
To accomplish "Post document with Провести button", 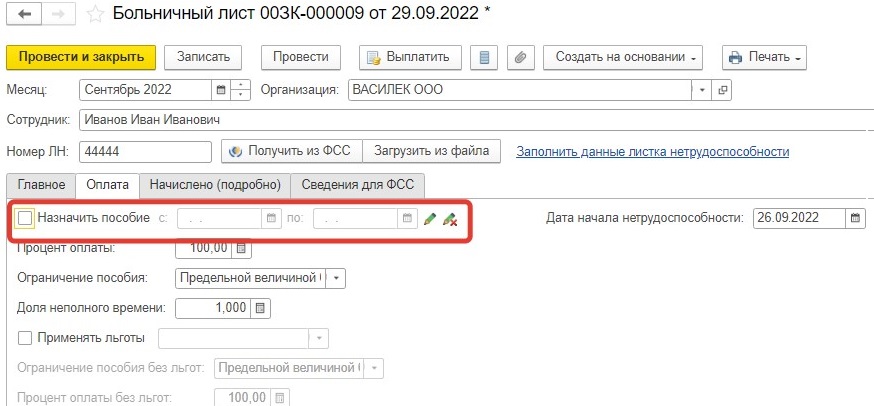I will [x=301, y=57].
